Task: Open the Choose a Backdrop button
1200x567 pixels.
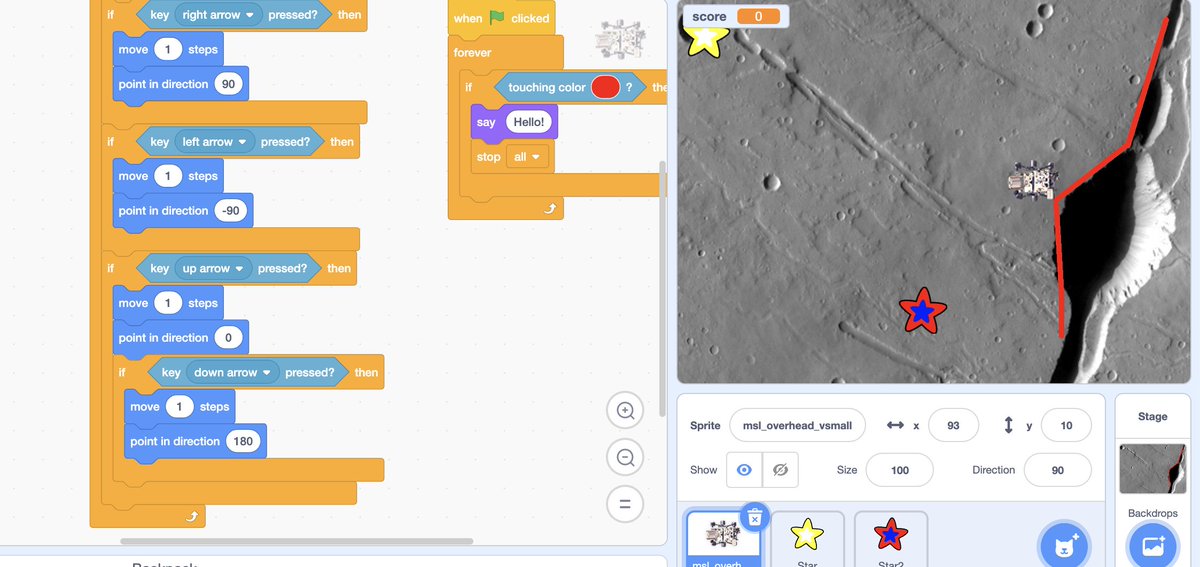Action: 1152,546
